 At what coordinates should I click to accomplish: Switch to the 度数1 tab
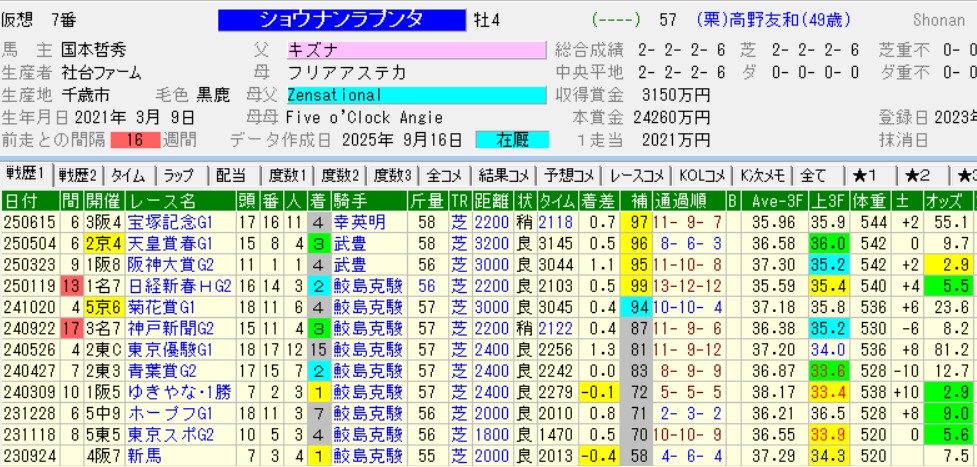(x=289, y=175)
